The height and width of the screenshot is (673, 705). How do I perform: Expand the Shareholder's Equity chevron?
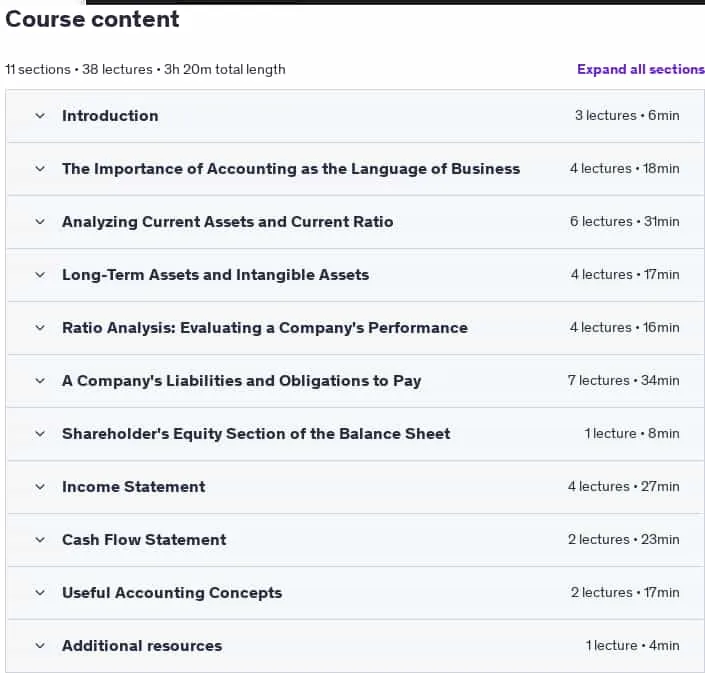[40, 434]
